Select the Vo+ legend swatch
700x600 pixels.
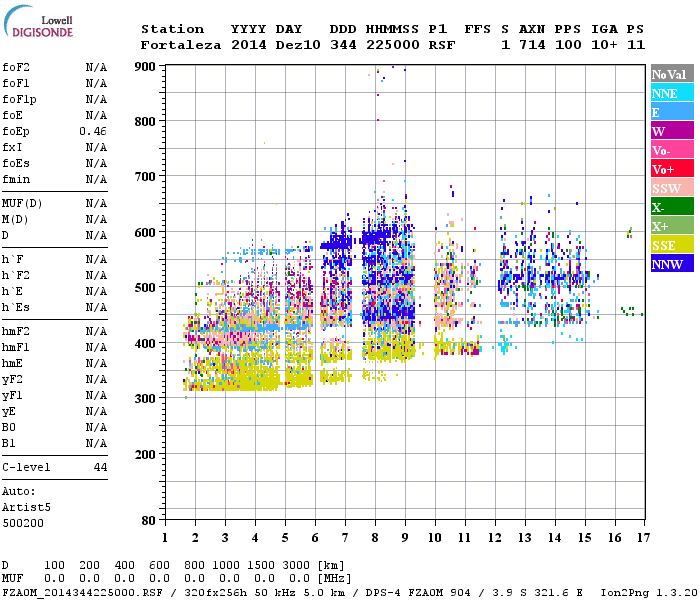[x=672, y=169]
